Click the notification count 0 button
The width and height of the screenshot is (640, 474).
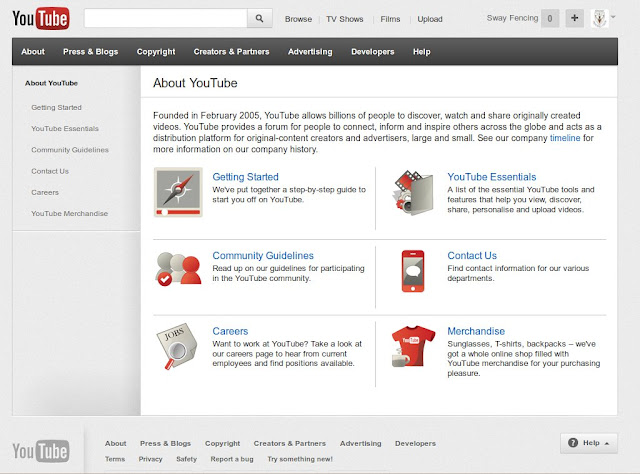coord(550,18)
